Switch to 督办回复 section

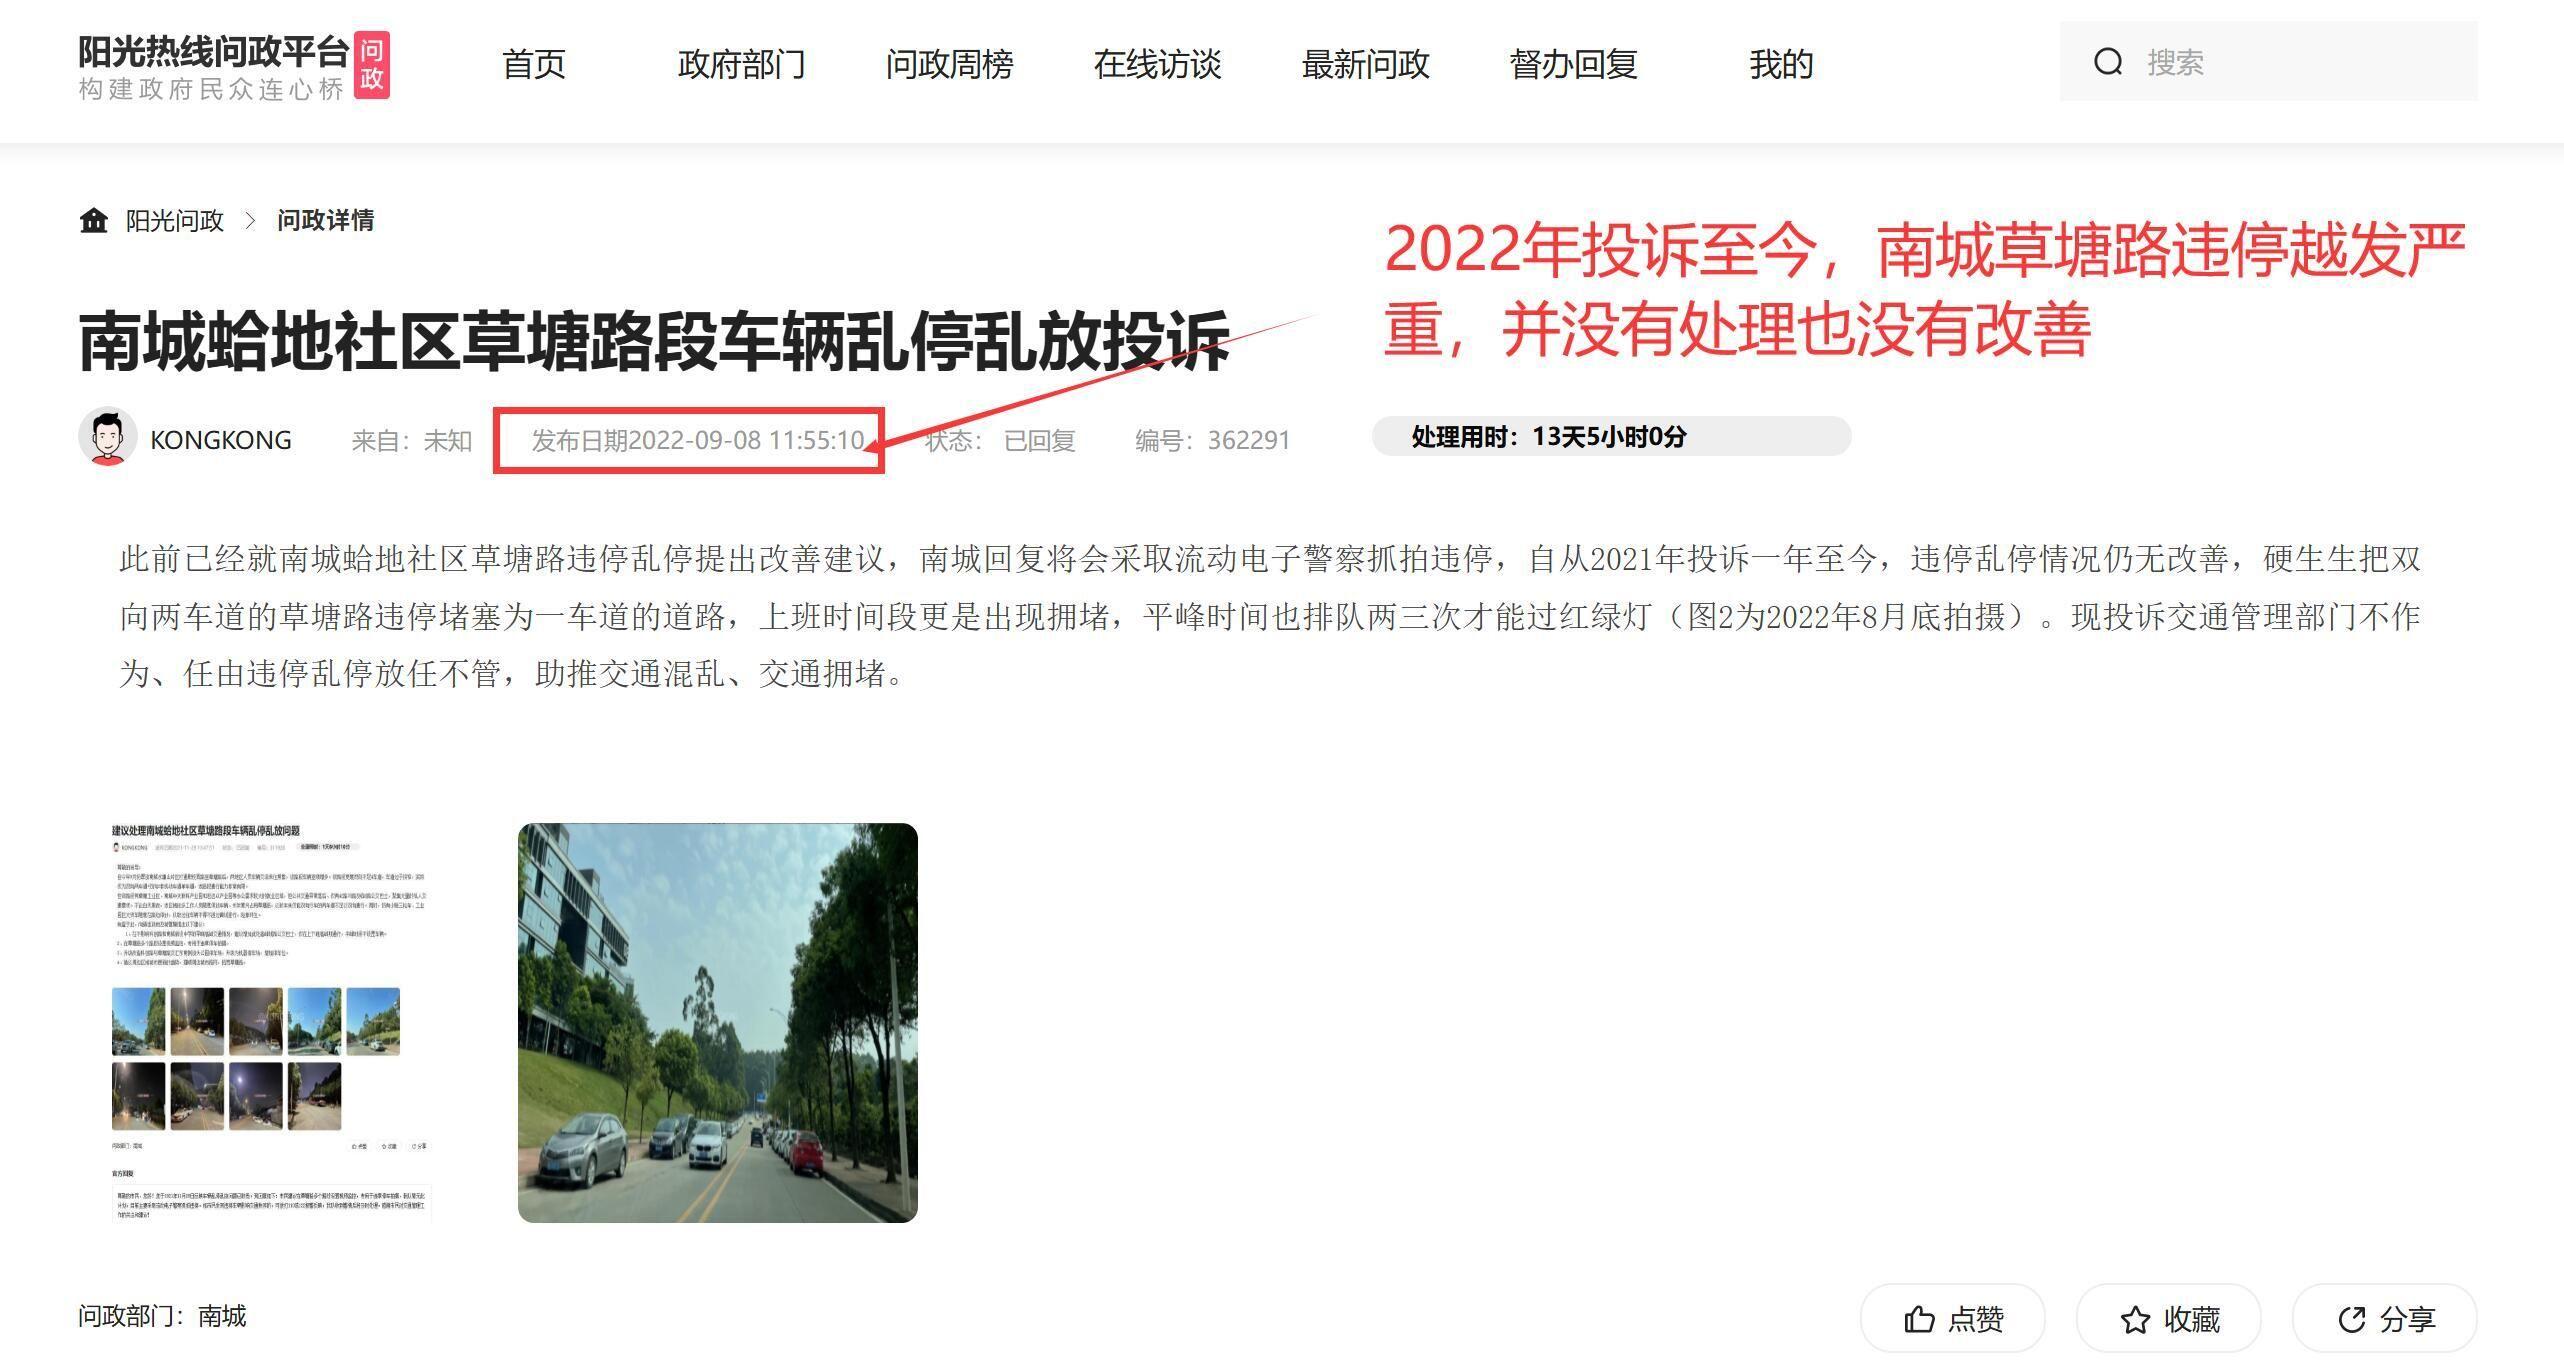(1574, 64)
